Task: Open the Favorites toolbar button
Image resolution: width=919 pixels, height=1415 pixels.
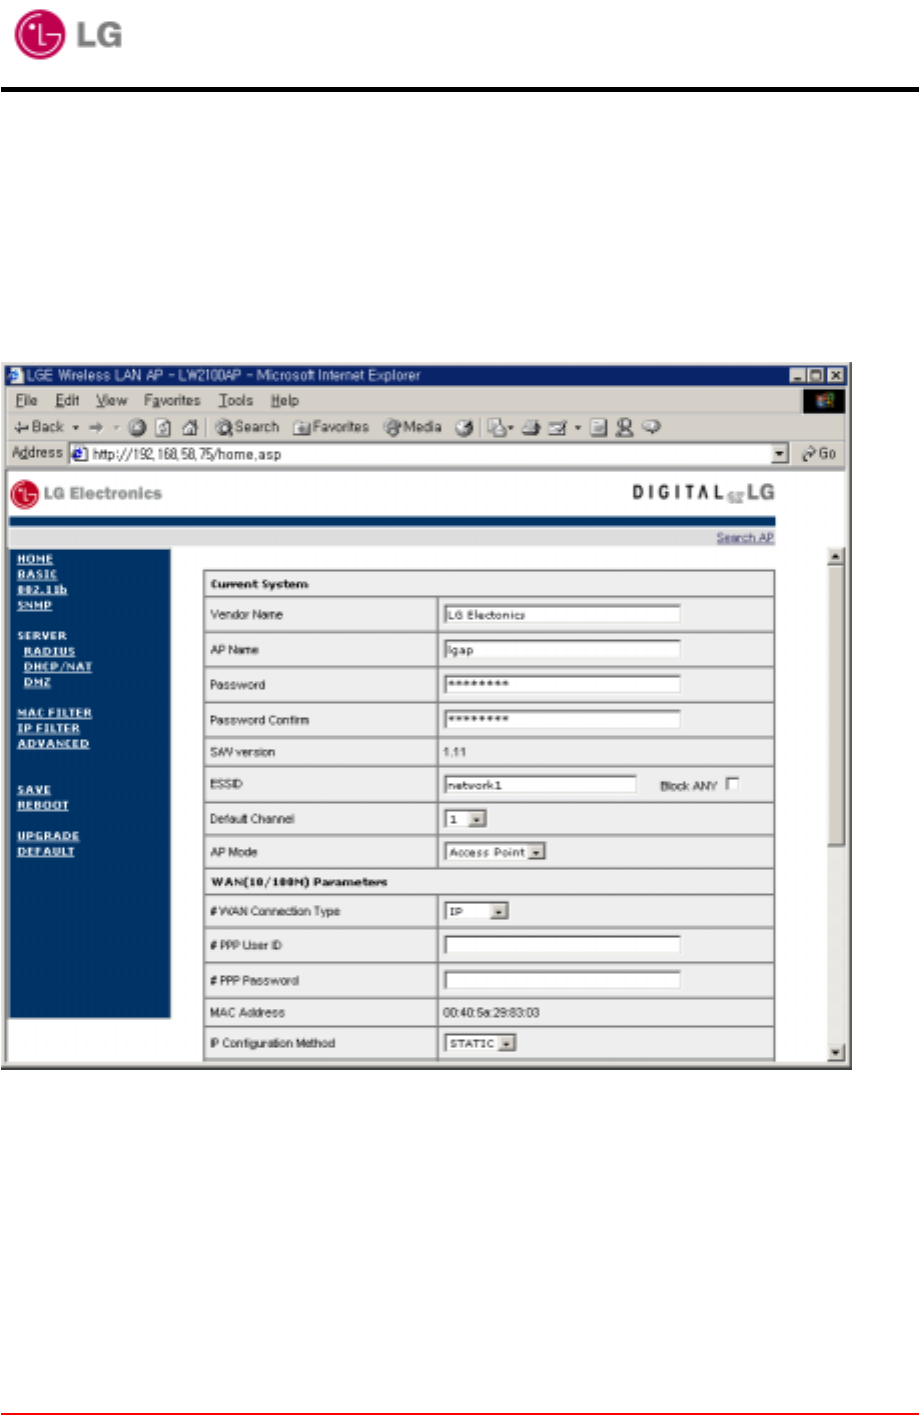Action: [x=331, y=427]
